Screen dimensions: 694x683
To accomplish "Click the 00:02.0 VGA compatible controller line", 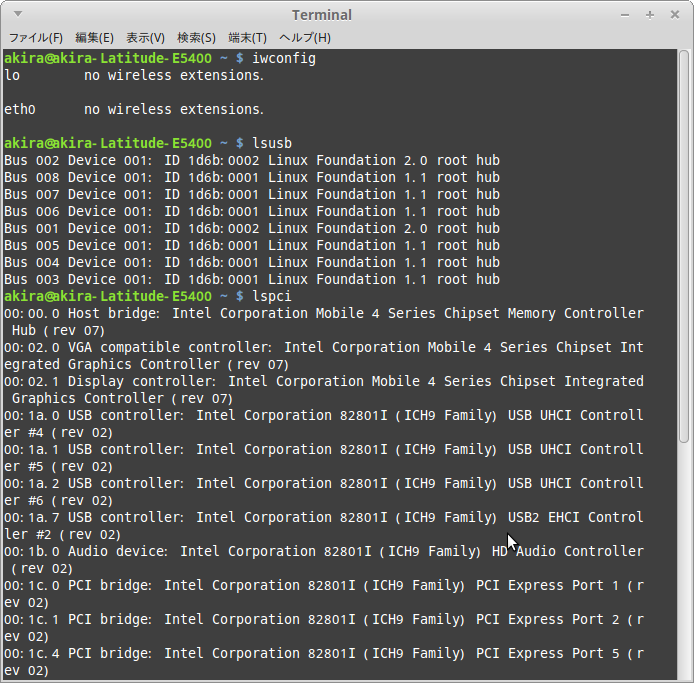I will coord(324,347).
